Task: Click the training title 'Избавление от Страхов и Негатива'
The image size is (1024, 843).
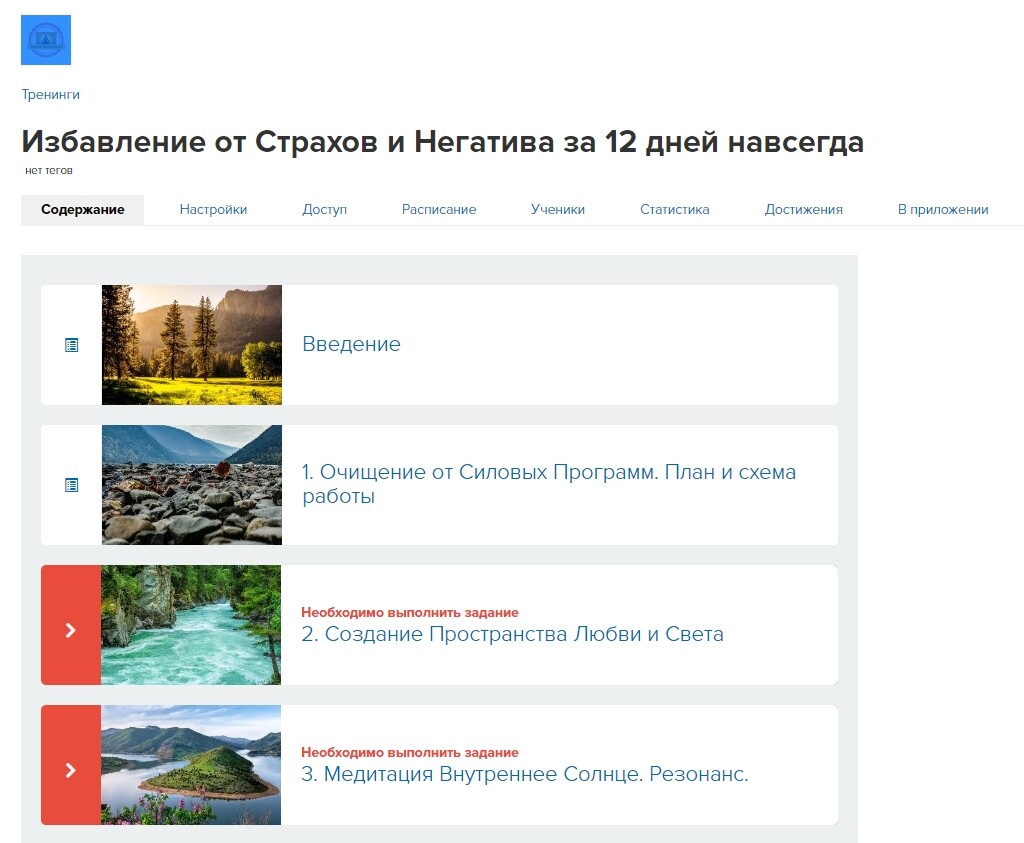Action: (443, 142)
